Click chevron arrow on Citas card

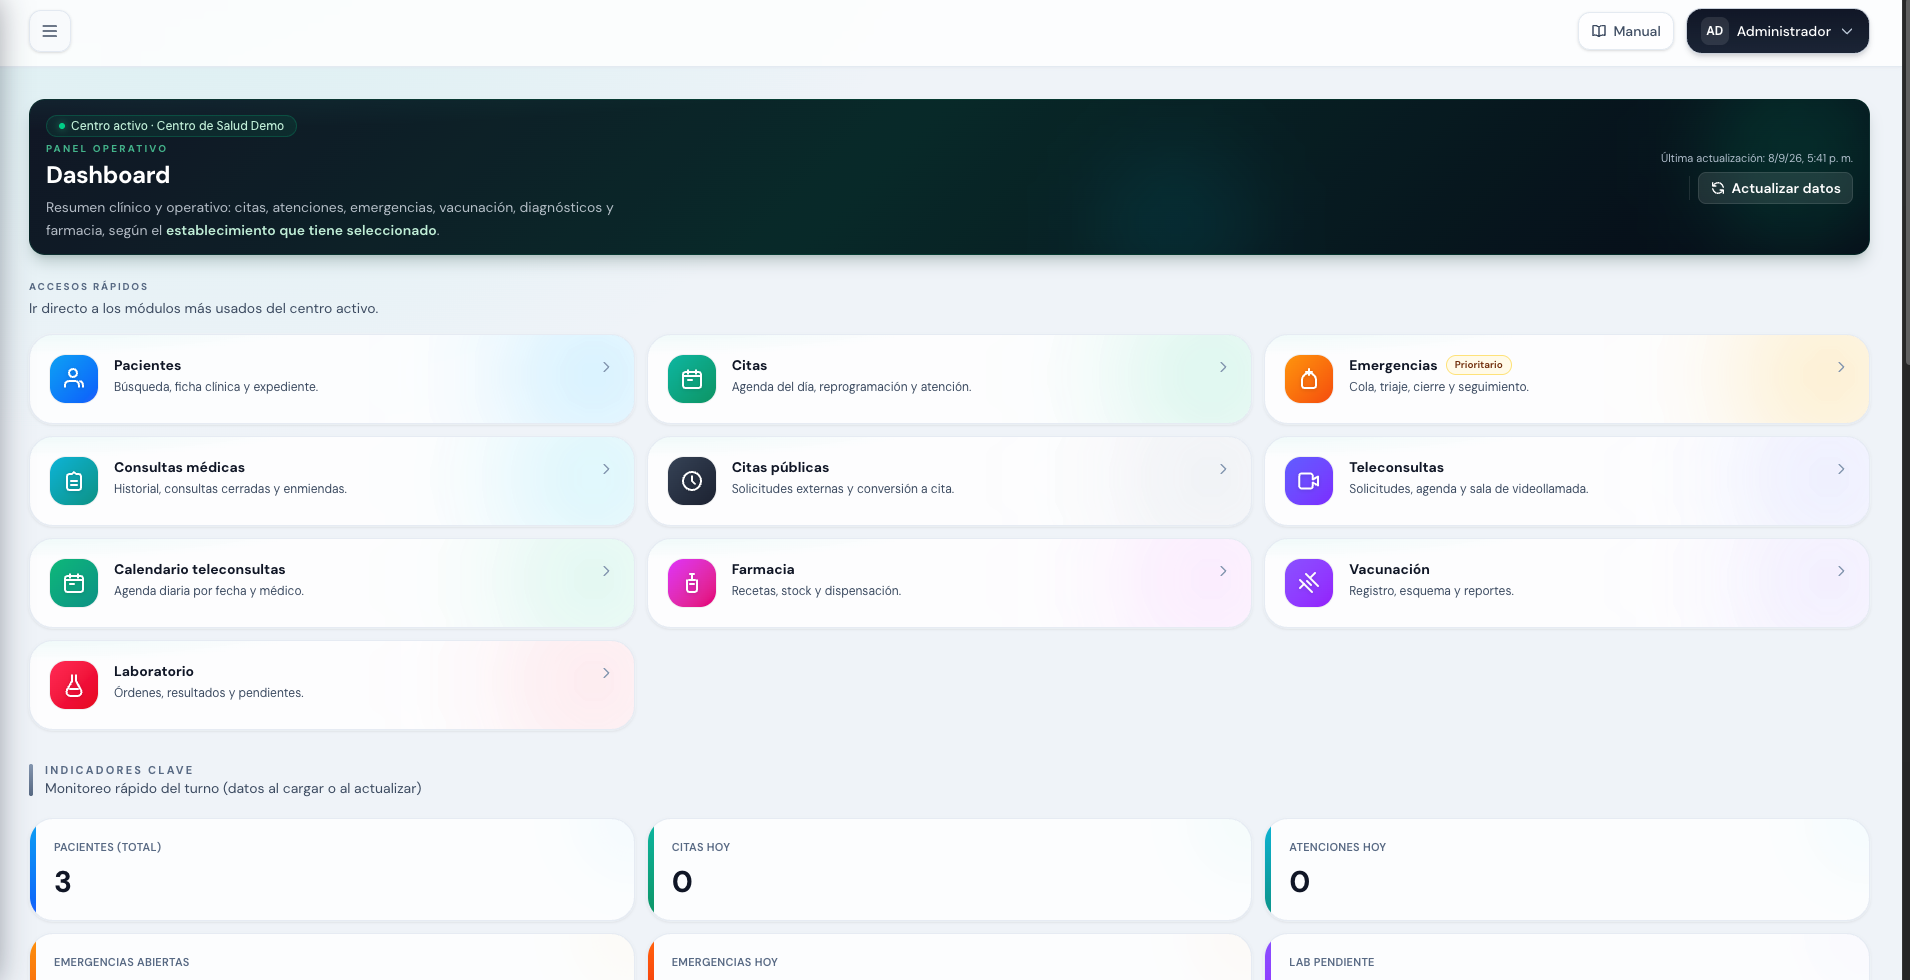pyautogui.click(x=1223, y=367)
